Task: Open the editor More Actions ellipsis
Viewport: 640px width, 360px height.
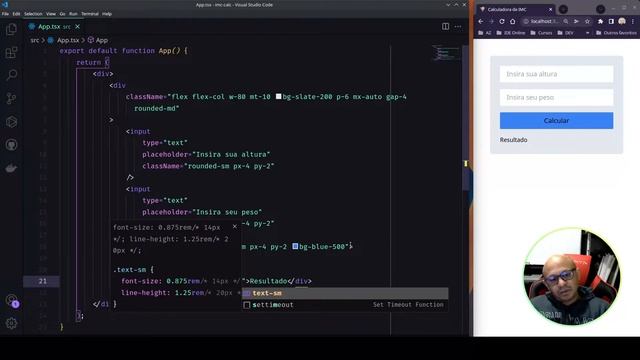Action: coord(458,27)
